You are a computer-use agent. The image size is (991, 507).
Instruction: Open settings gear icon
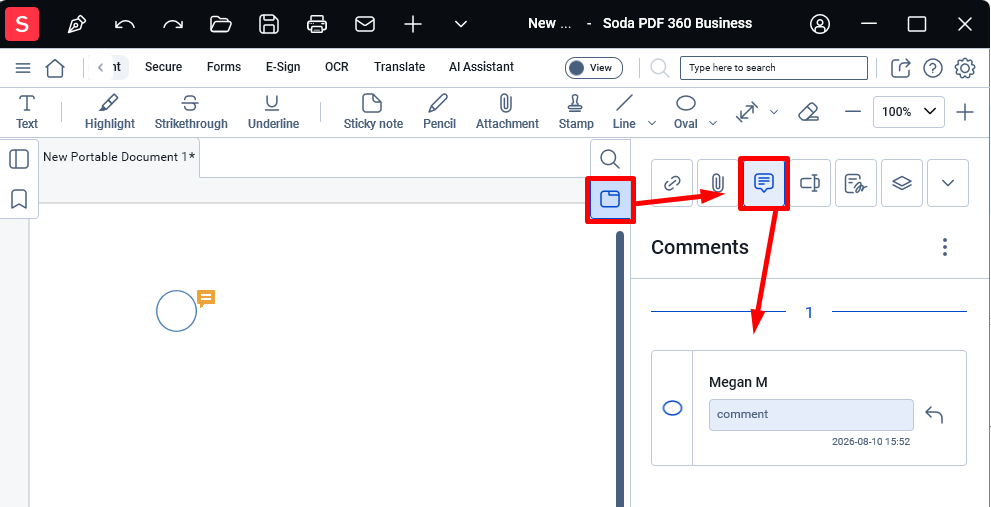click(965, 68)
